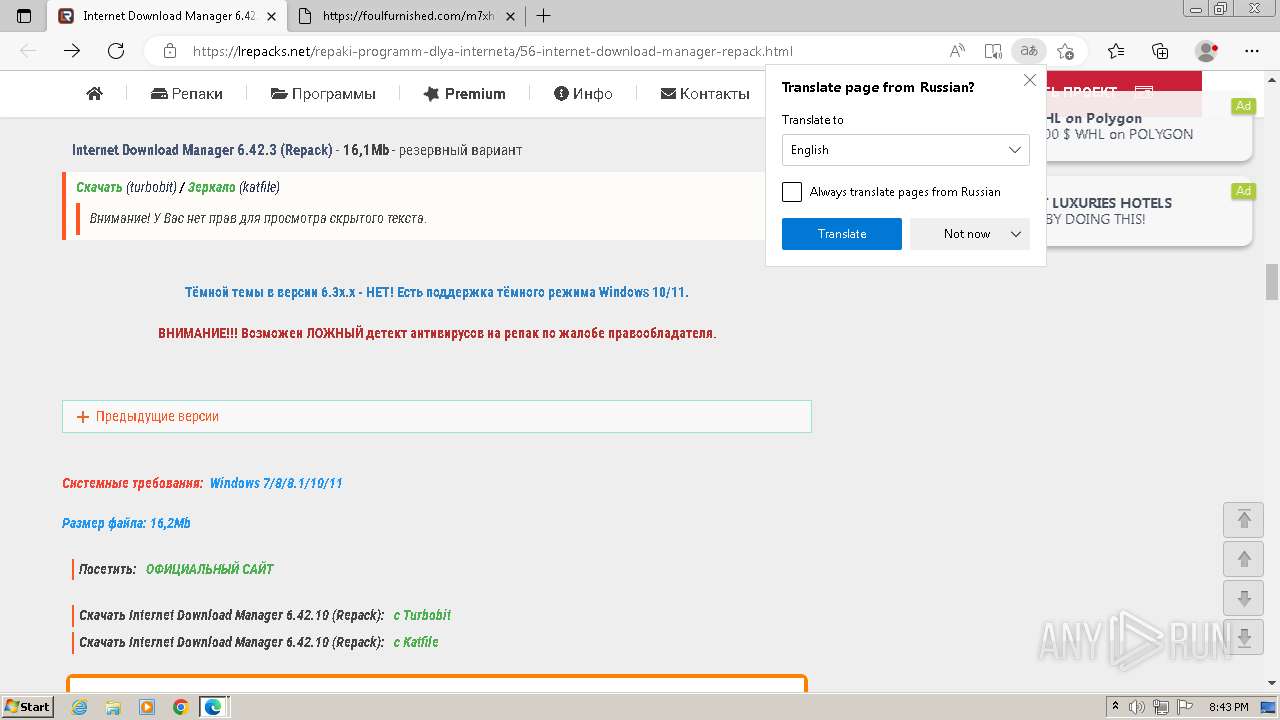Download version 6.42.10 с Turbobit
Viewport: 1280px width, 720px height.
coord(422,615)
